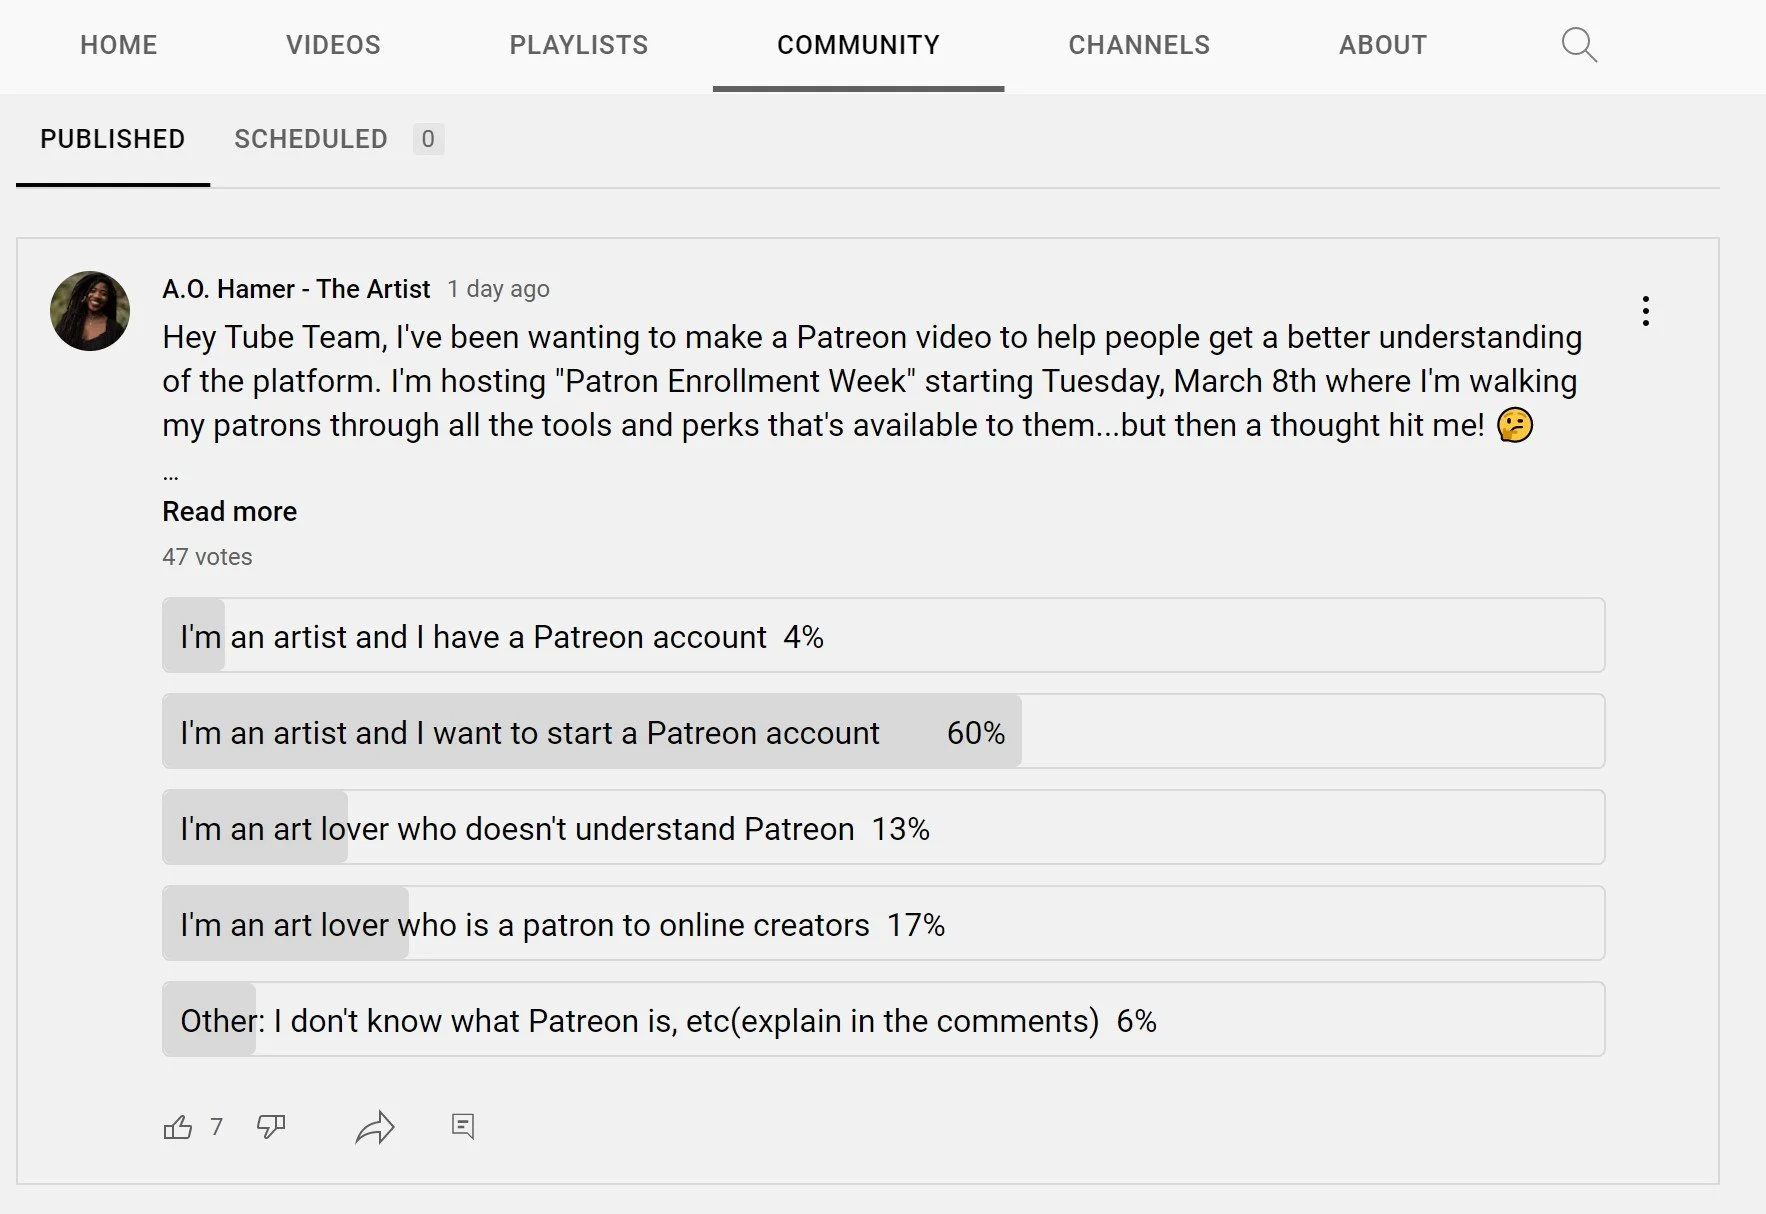Open the comments icon on the post
Viewport: 1766px width, 1214px height.
[463, 1126]
